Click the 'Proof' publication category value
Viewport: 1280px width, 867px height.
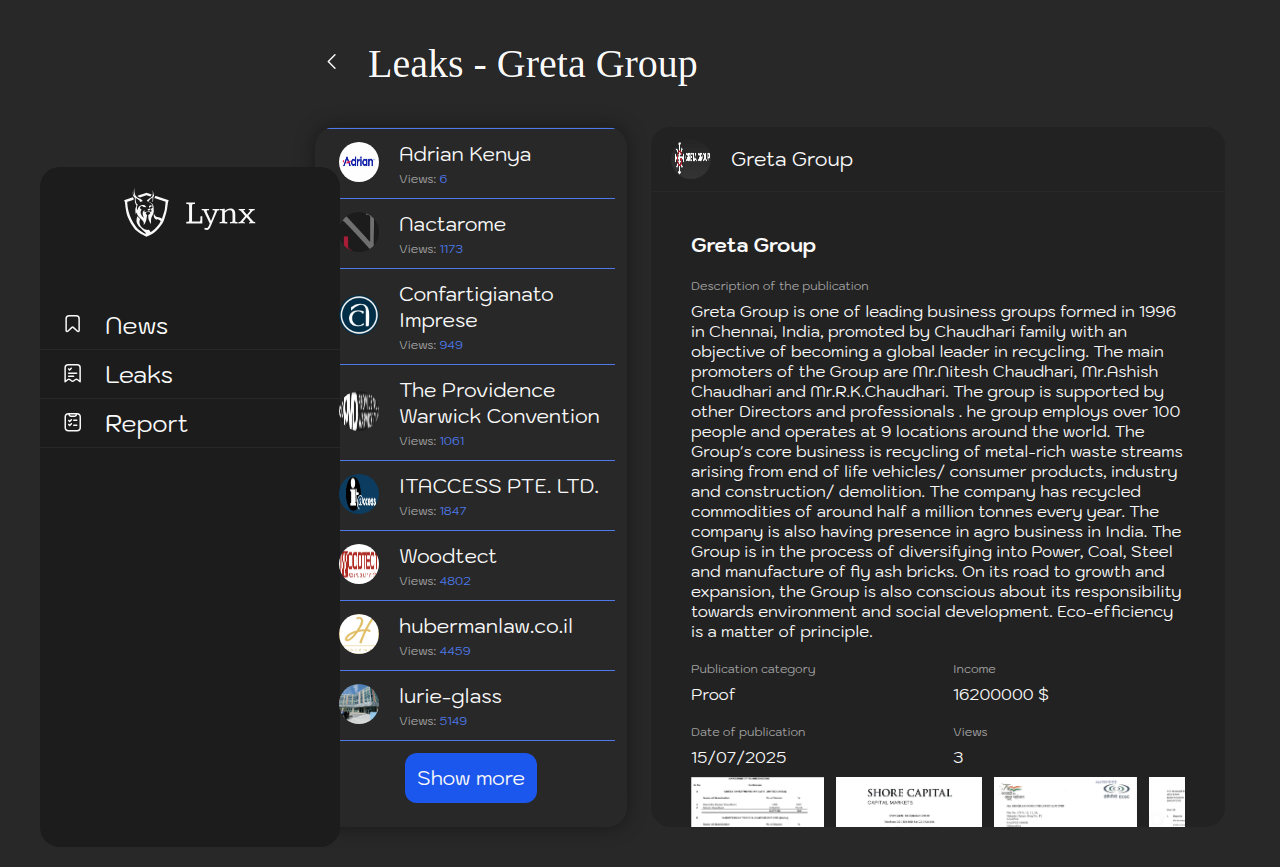[713, 694]
